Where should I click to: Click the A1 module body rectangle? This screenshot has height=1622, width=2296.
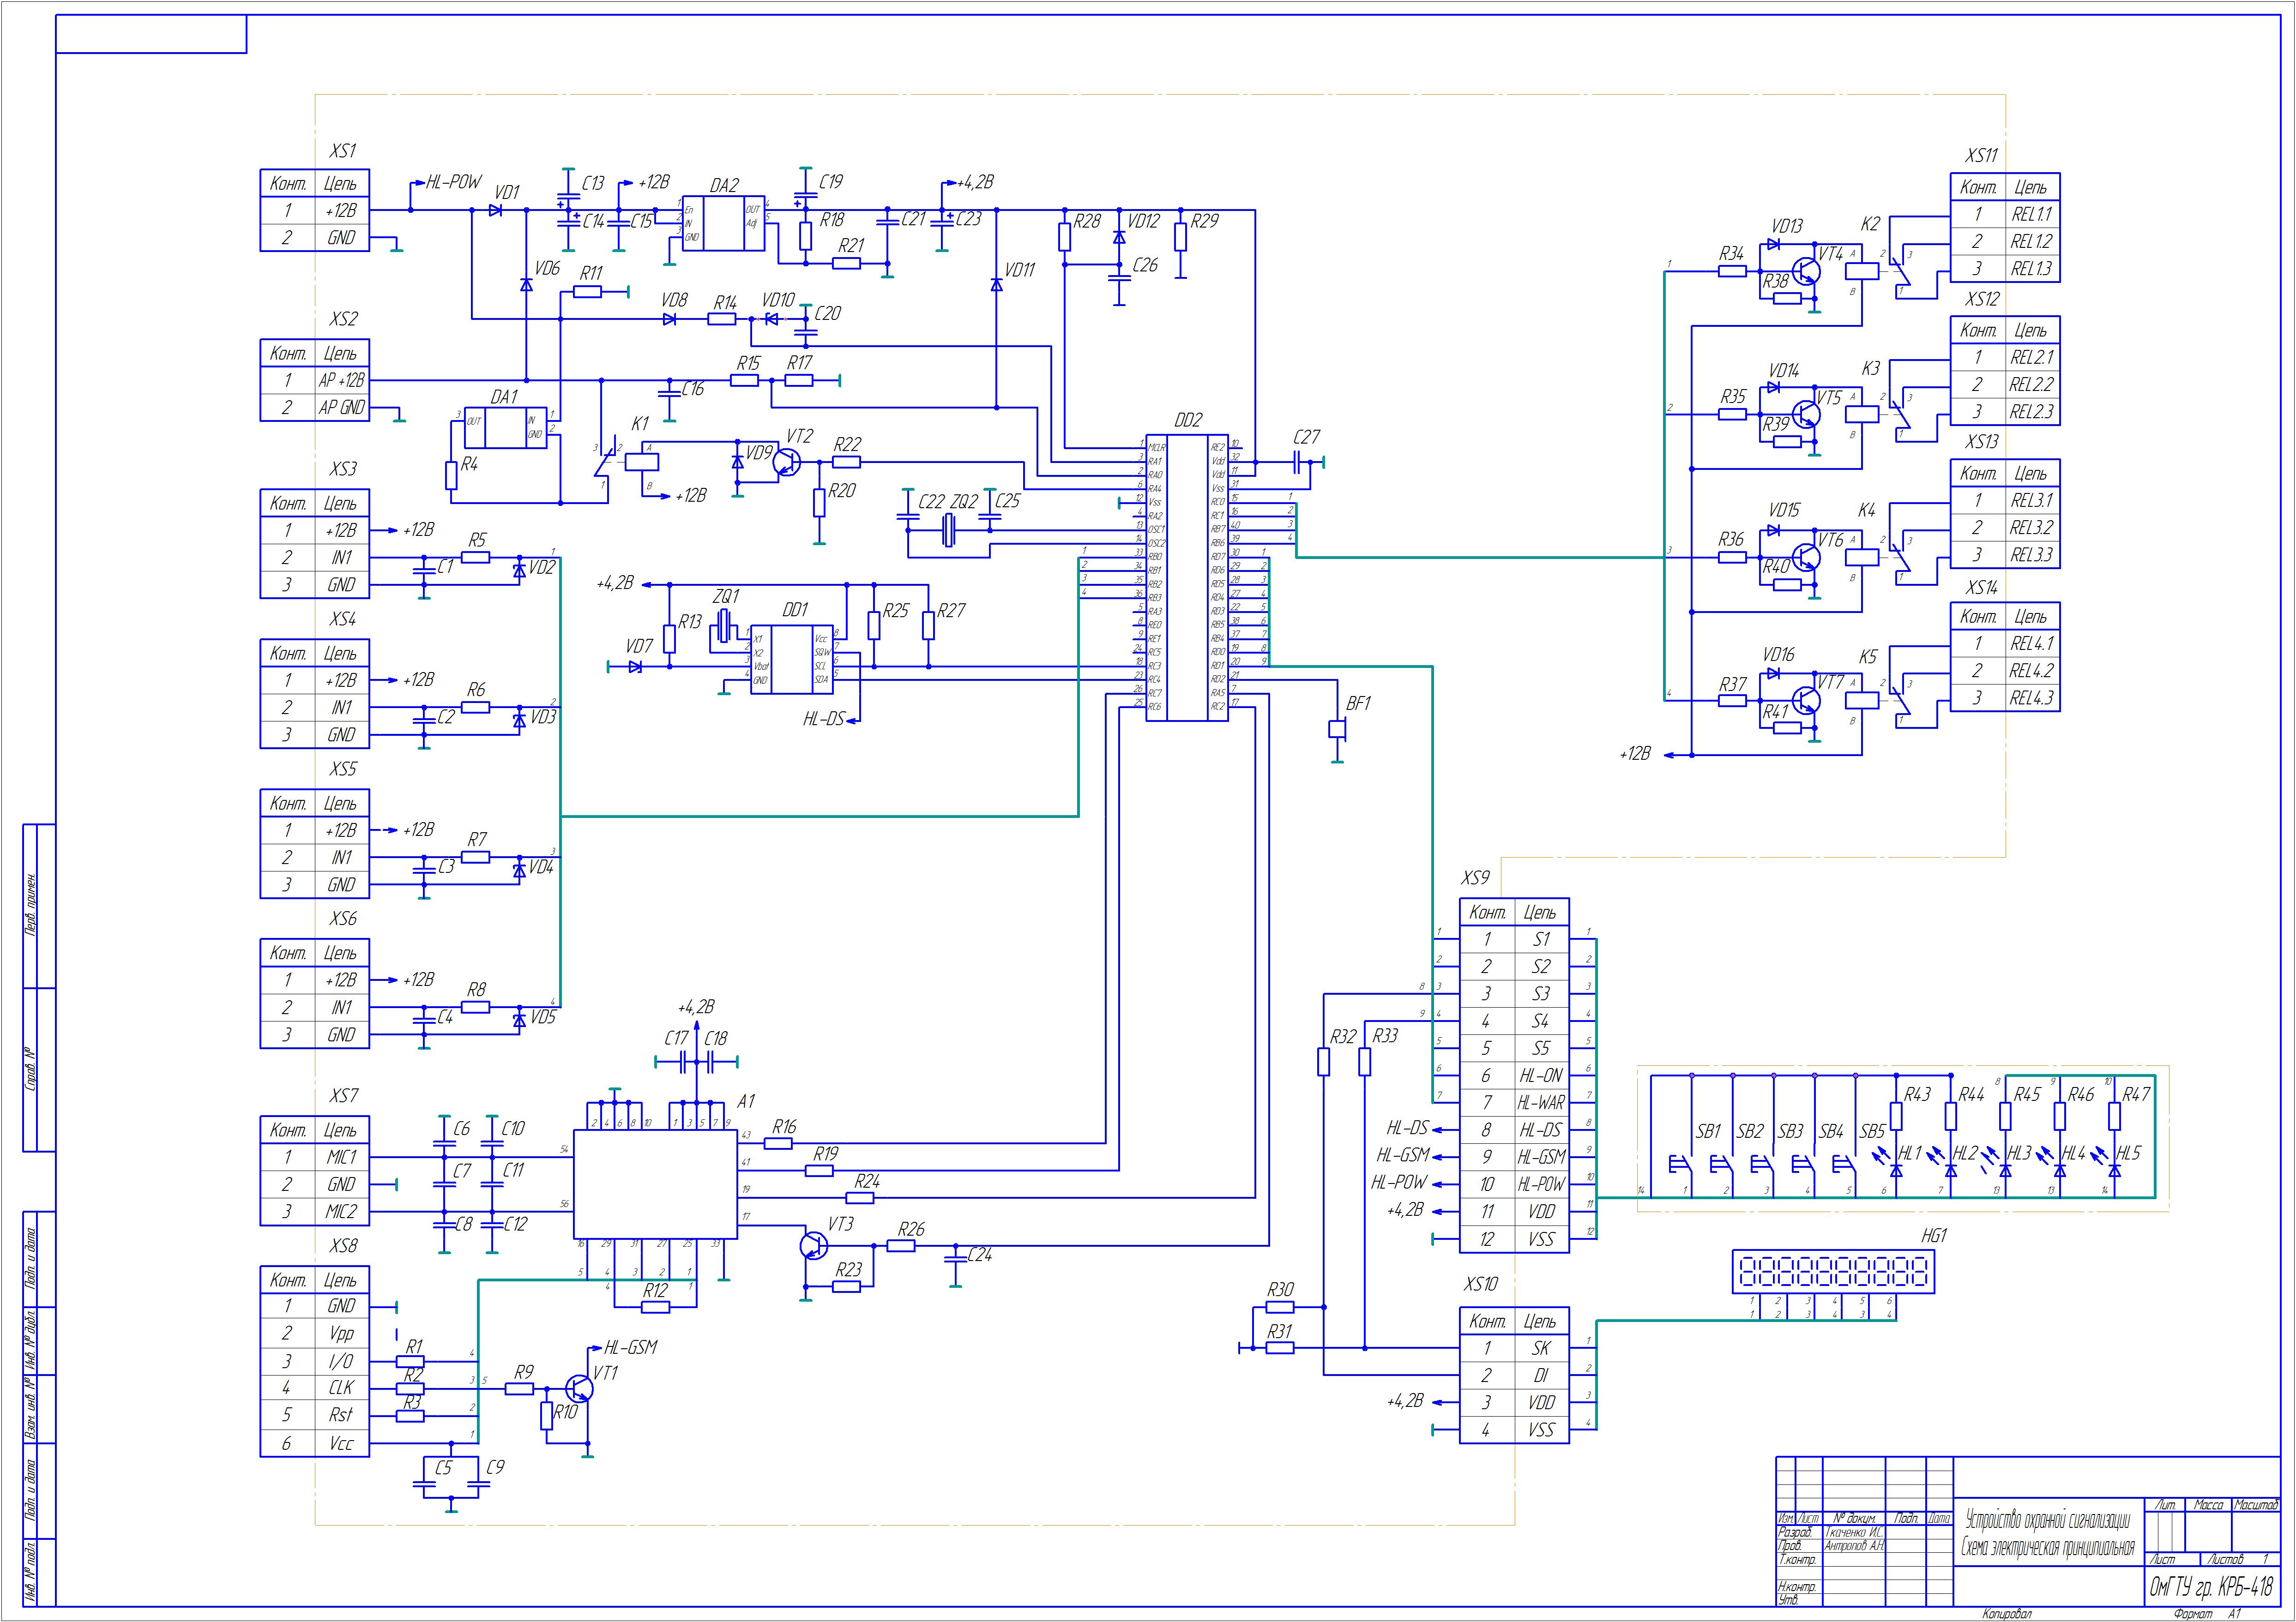[656, 1183]
